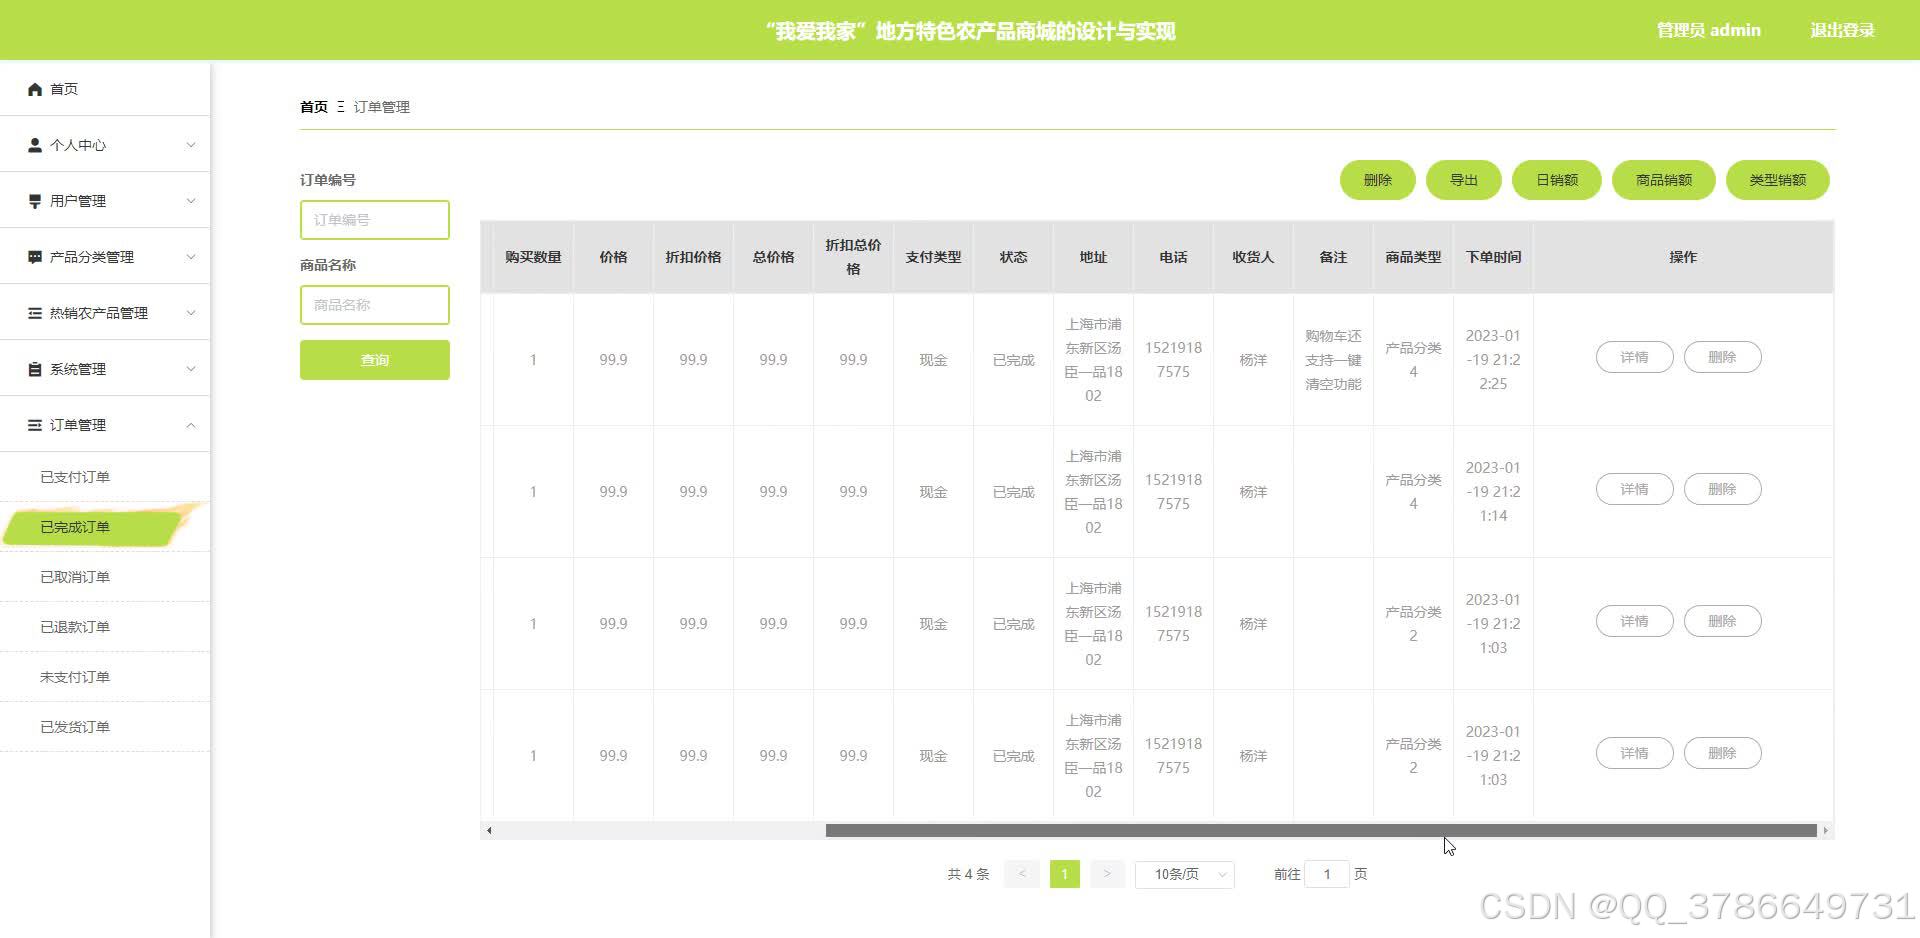The height and width of the screenshot is (938, 1920).
Task: Click 管理员 admin in the header
Action: click(1708, 30)
